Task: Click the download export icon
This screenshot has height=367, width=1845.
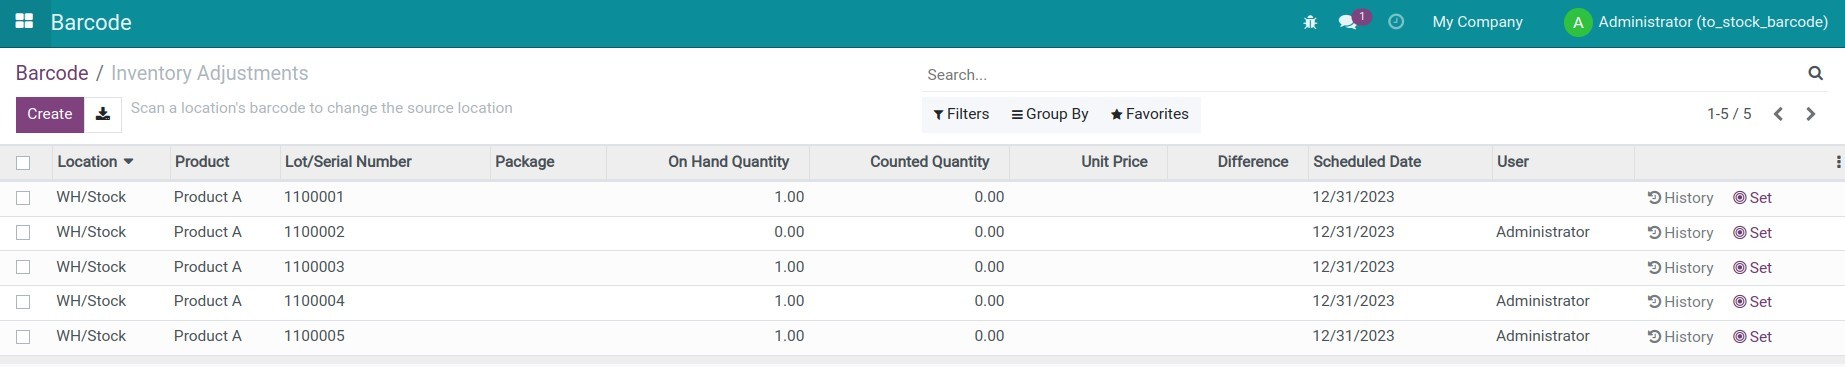Action: pyautogui.click(x=102, y=114)
